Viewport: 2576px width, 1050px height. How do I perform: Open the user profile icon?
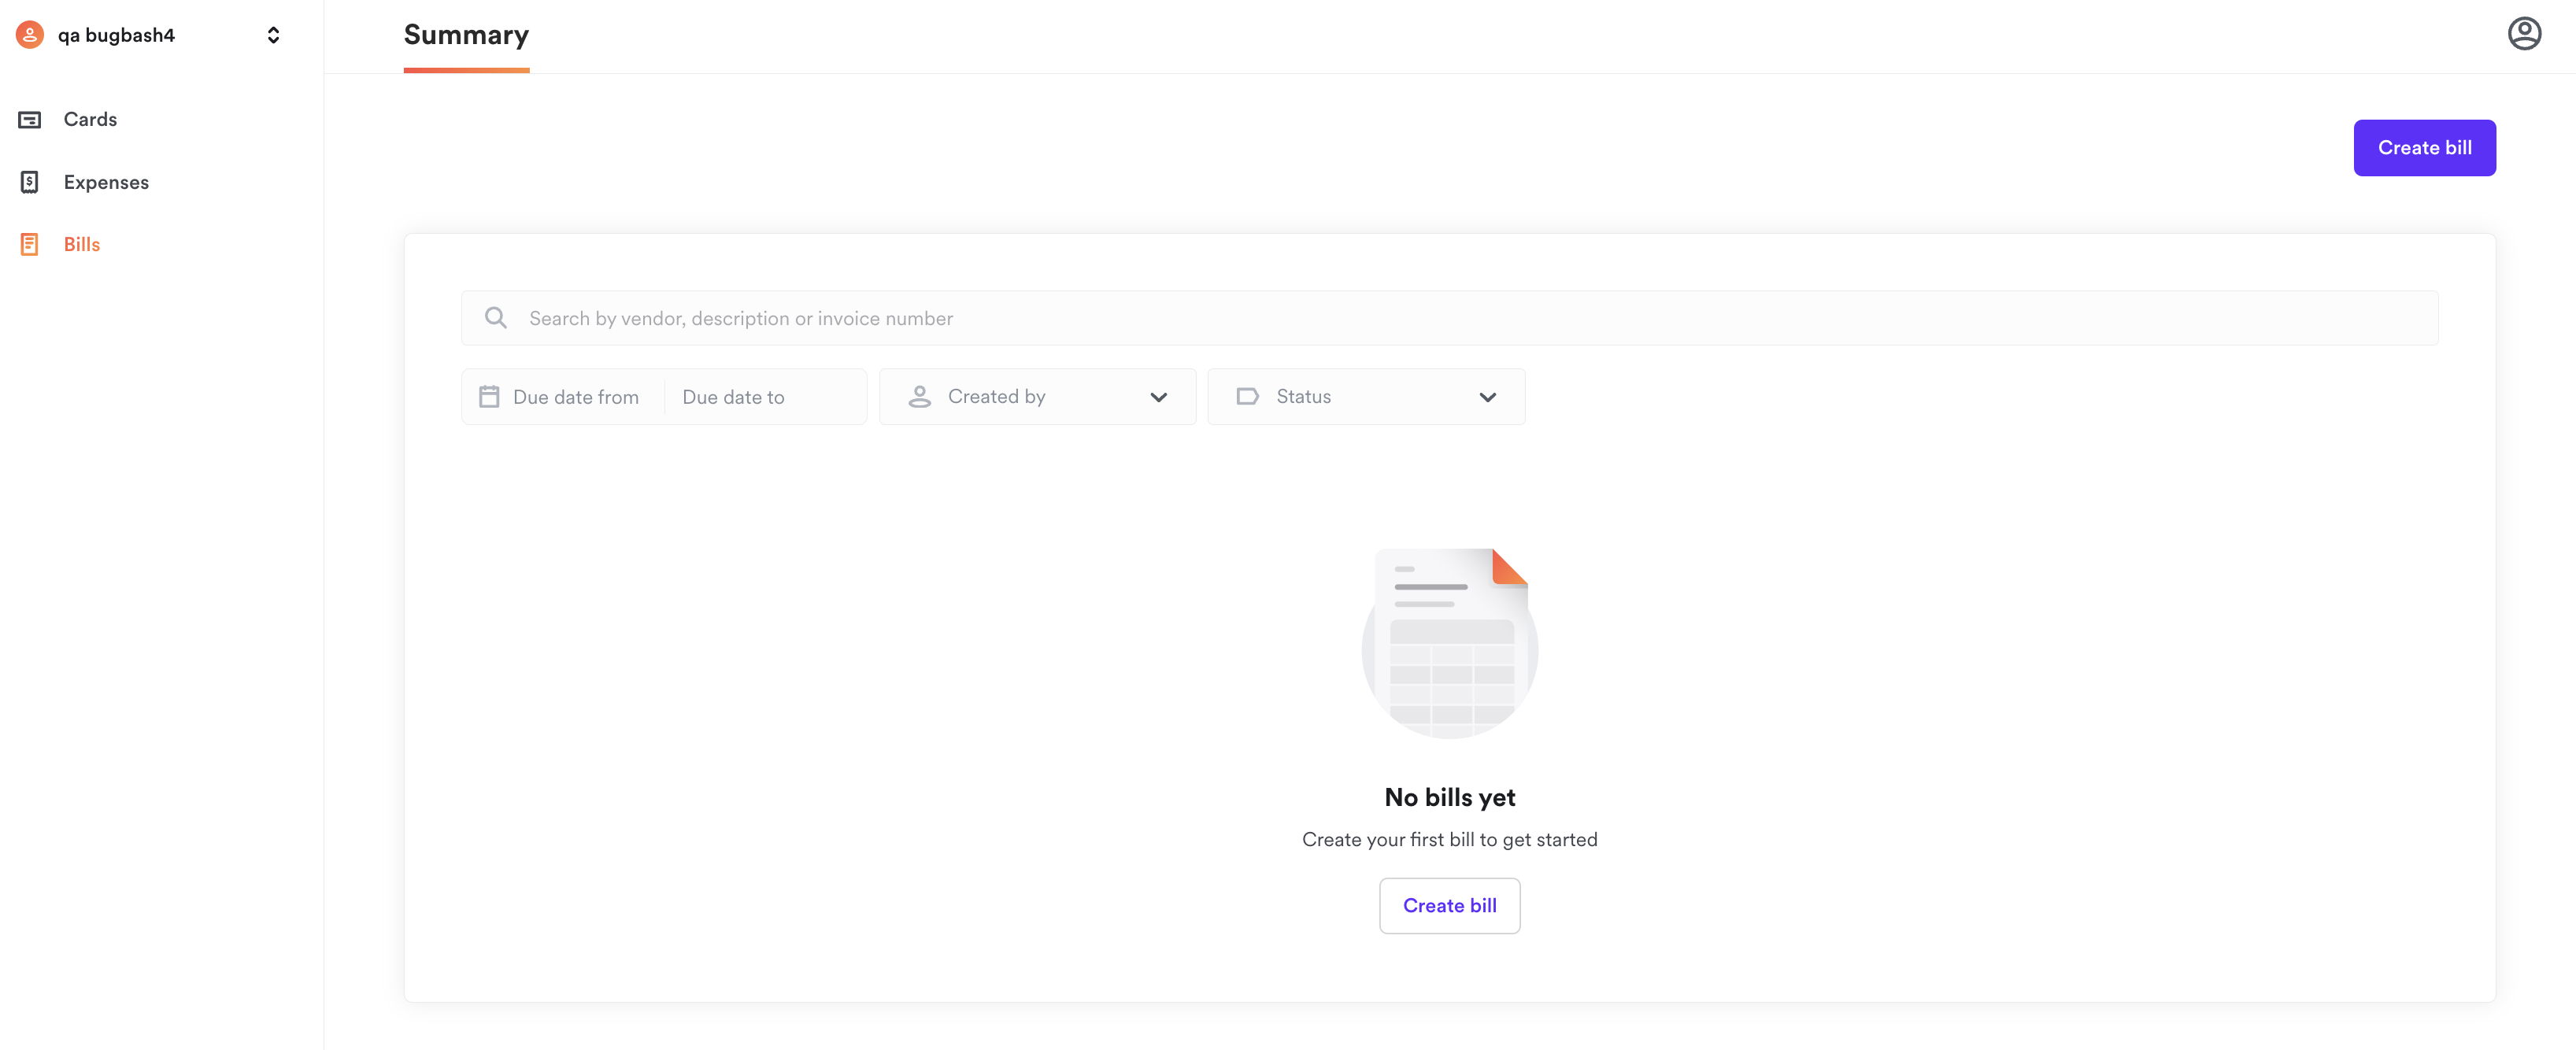[x=2524, y=34]
